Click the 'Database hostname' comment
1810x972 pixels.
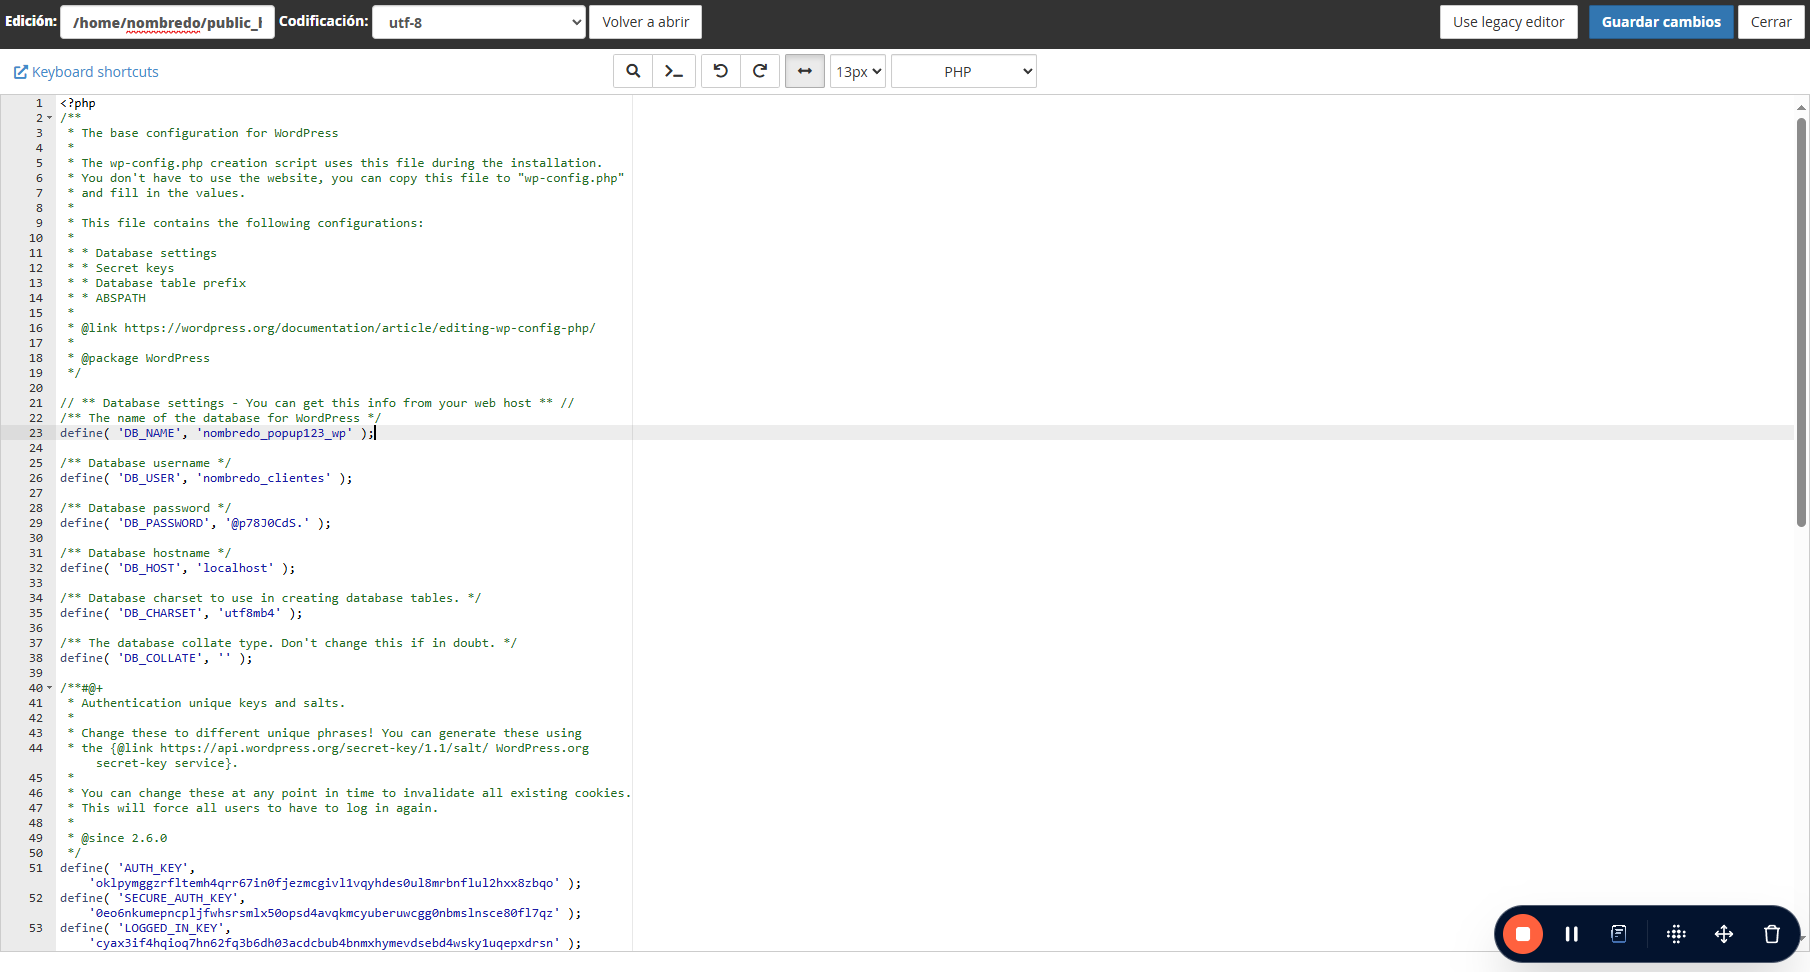tap(145, 553)
